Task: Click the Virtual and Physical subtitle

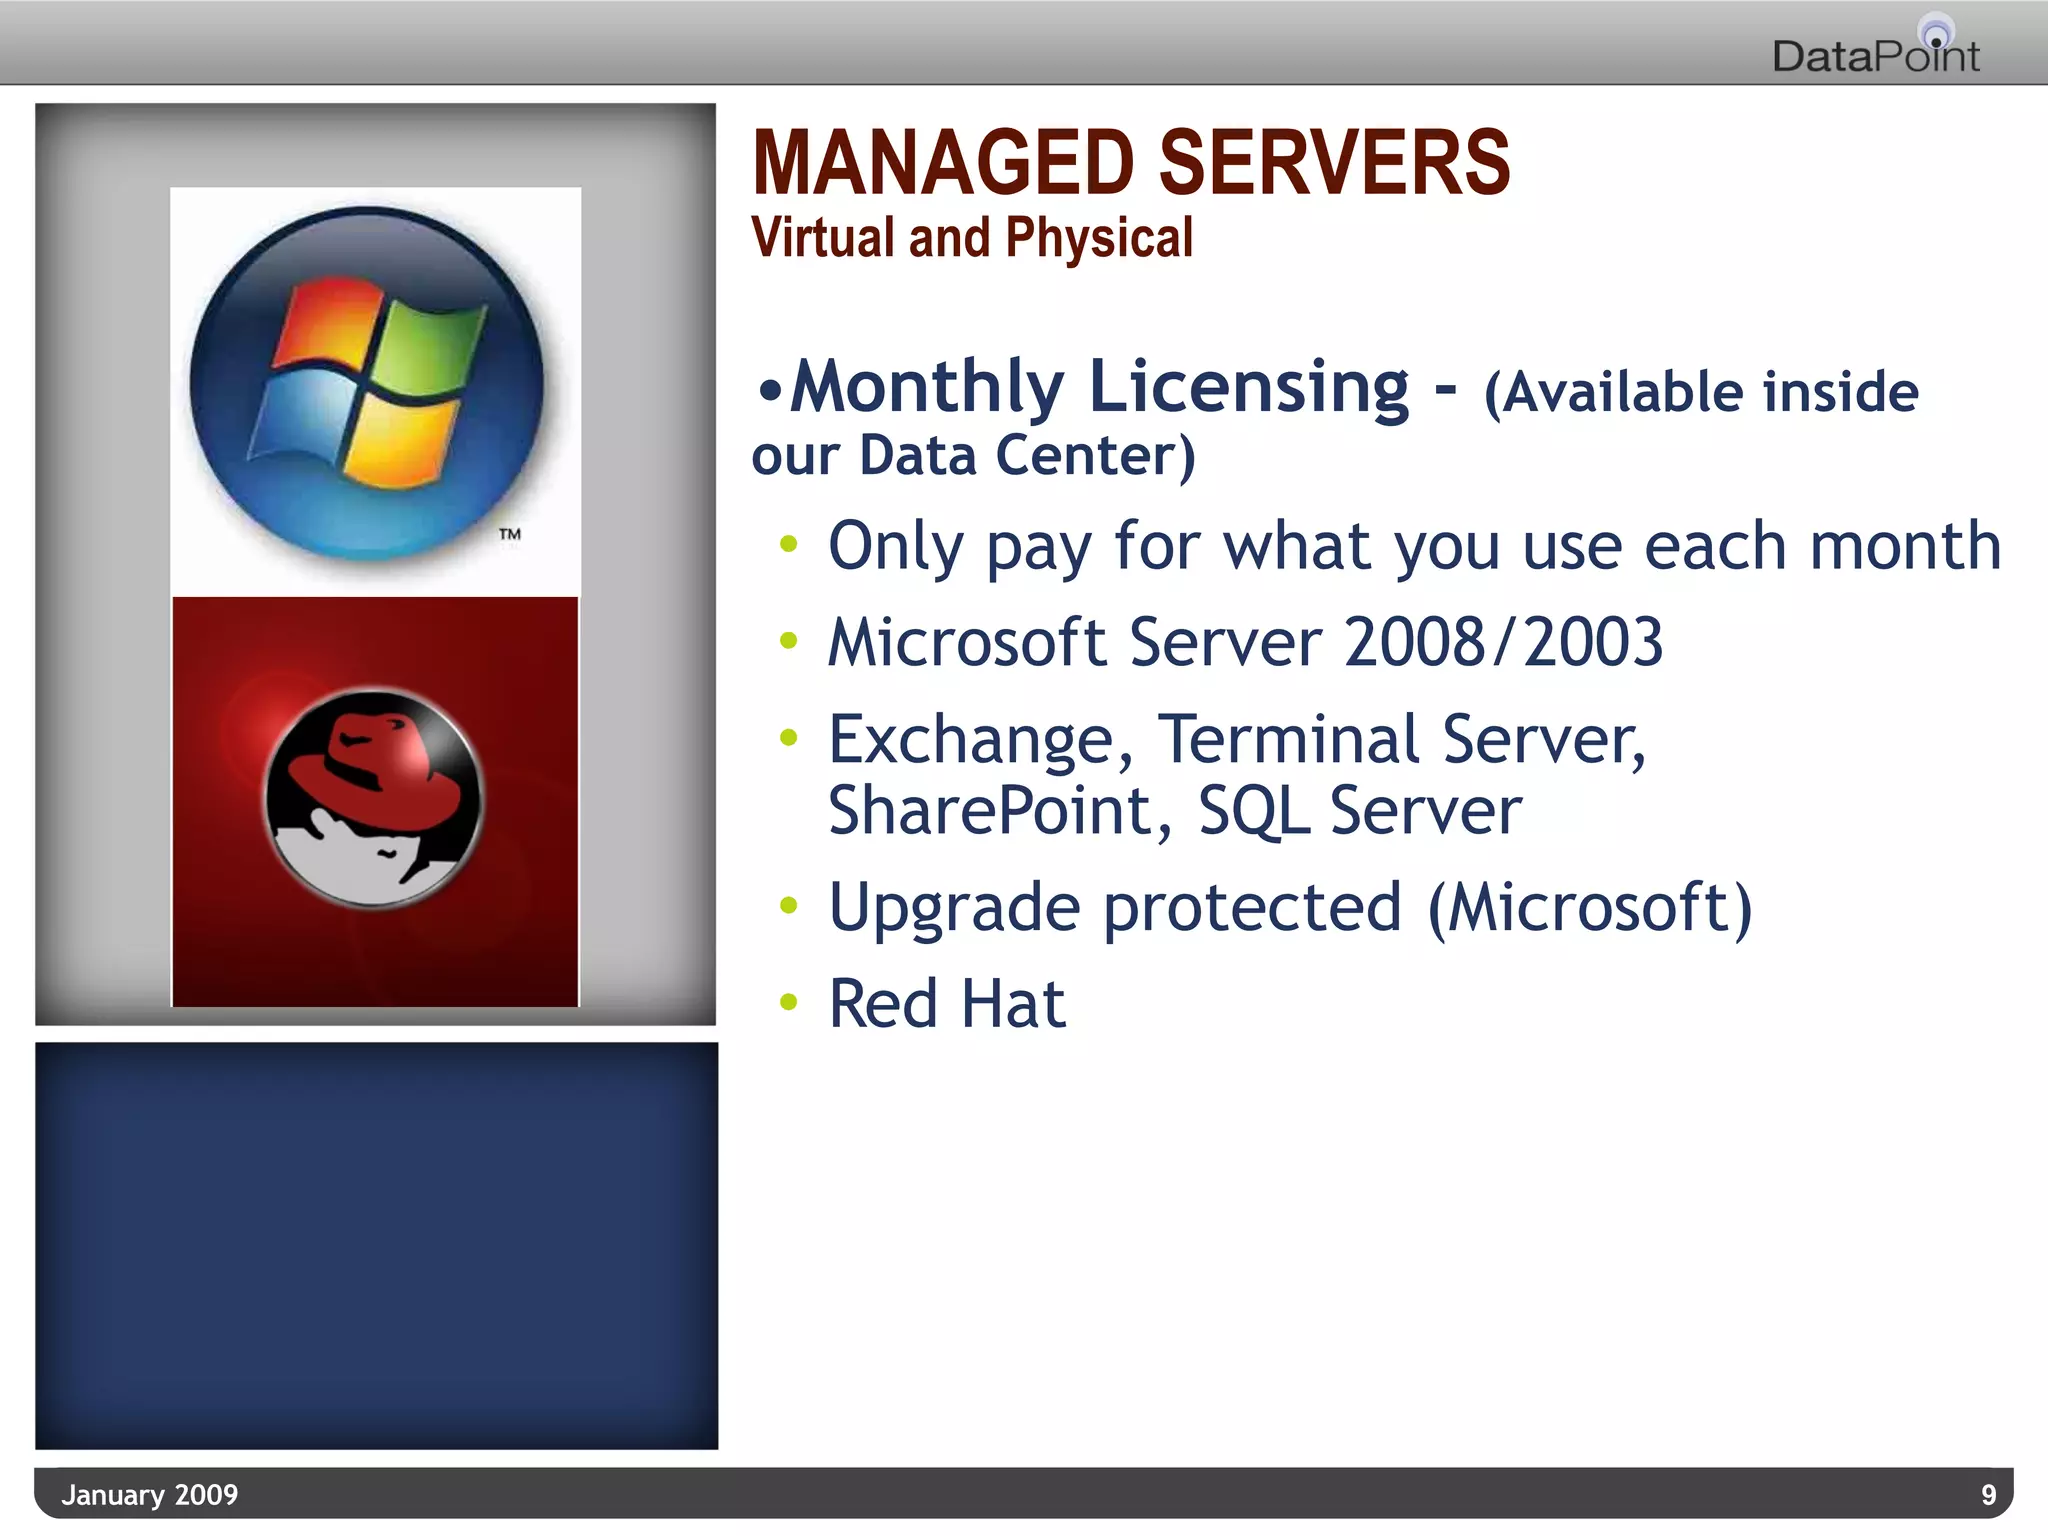Action: point(971,238)
